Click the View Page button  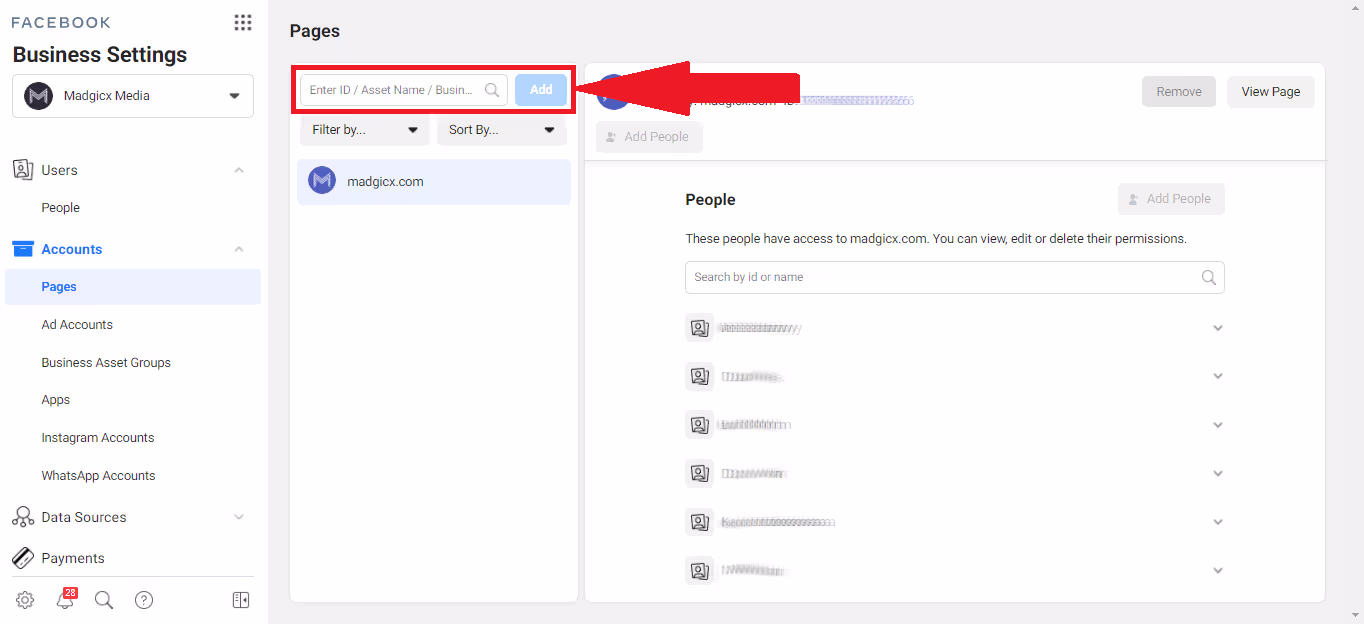tap(1271, 91)
